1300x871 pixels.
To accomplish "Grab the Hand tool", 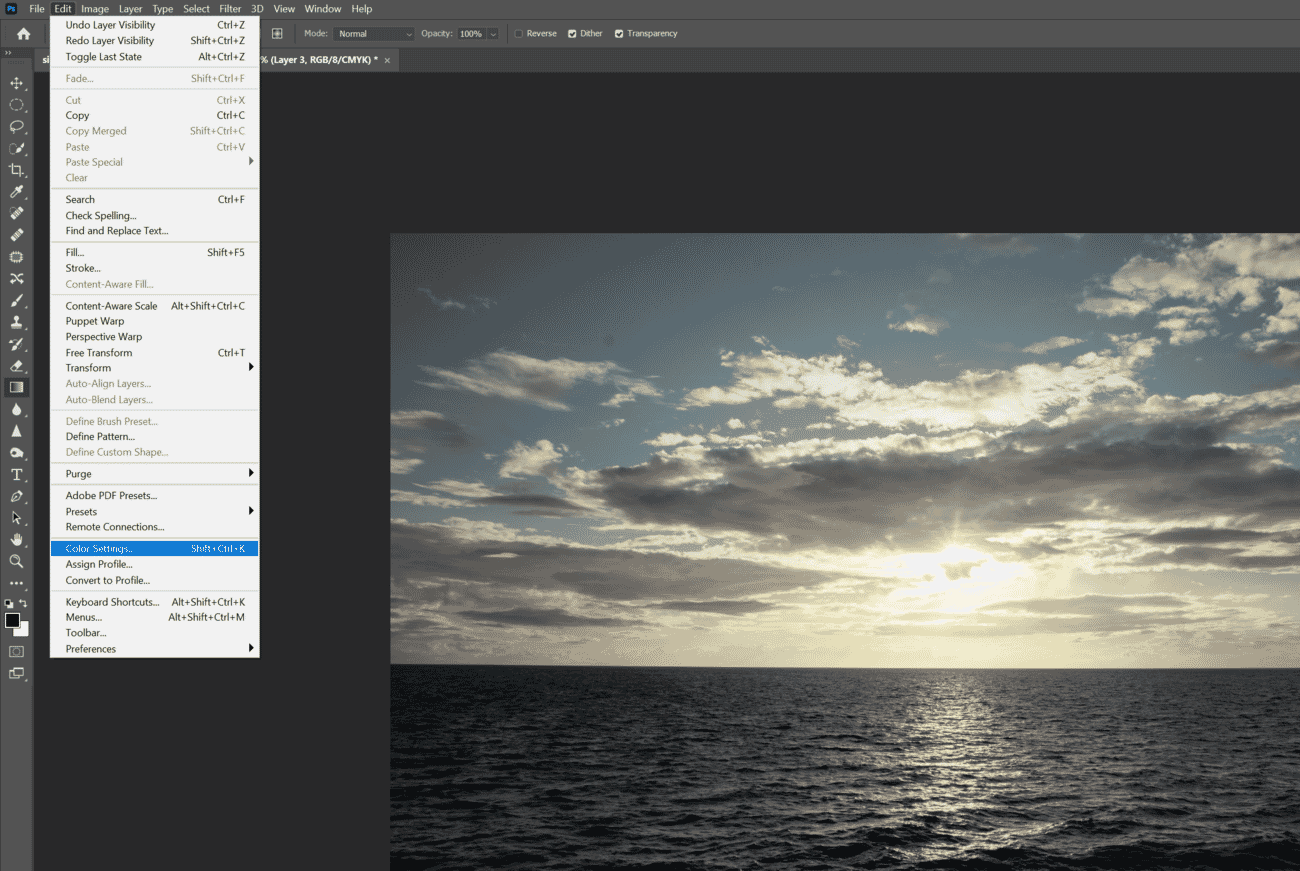I will [x=17, y=539].
